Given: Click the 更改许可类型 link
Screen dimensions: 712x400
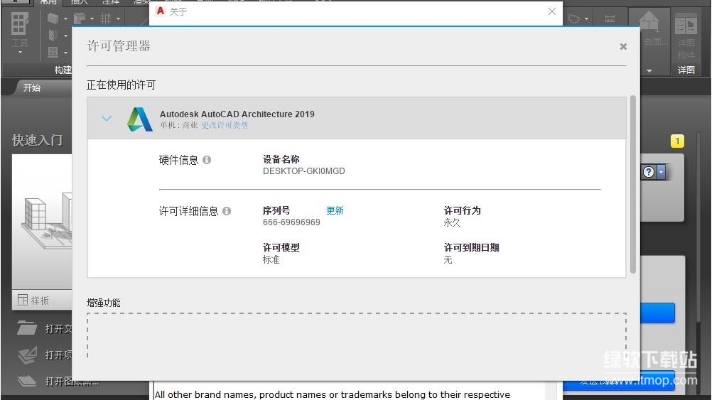Looking at the screenshot, I should tap(224, 125).
